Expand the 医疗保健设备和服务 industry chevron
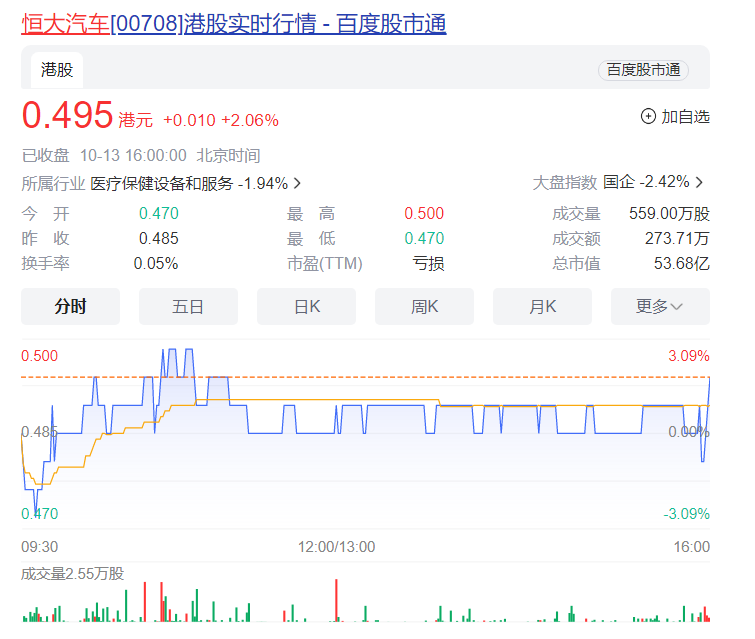Image resolution: width=755 pixels, height=639 pixels. 297,183
